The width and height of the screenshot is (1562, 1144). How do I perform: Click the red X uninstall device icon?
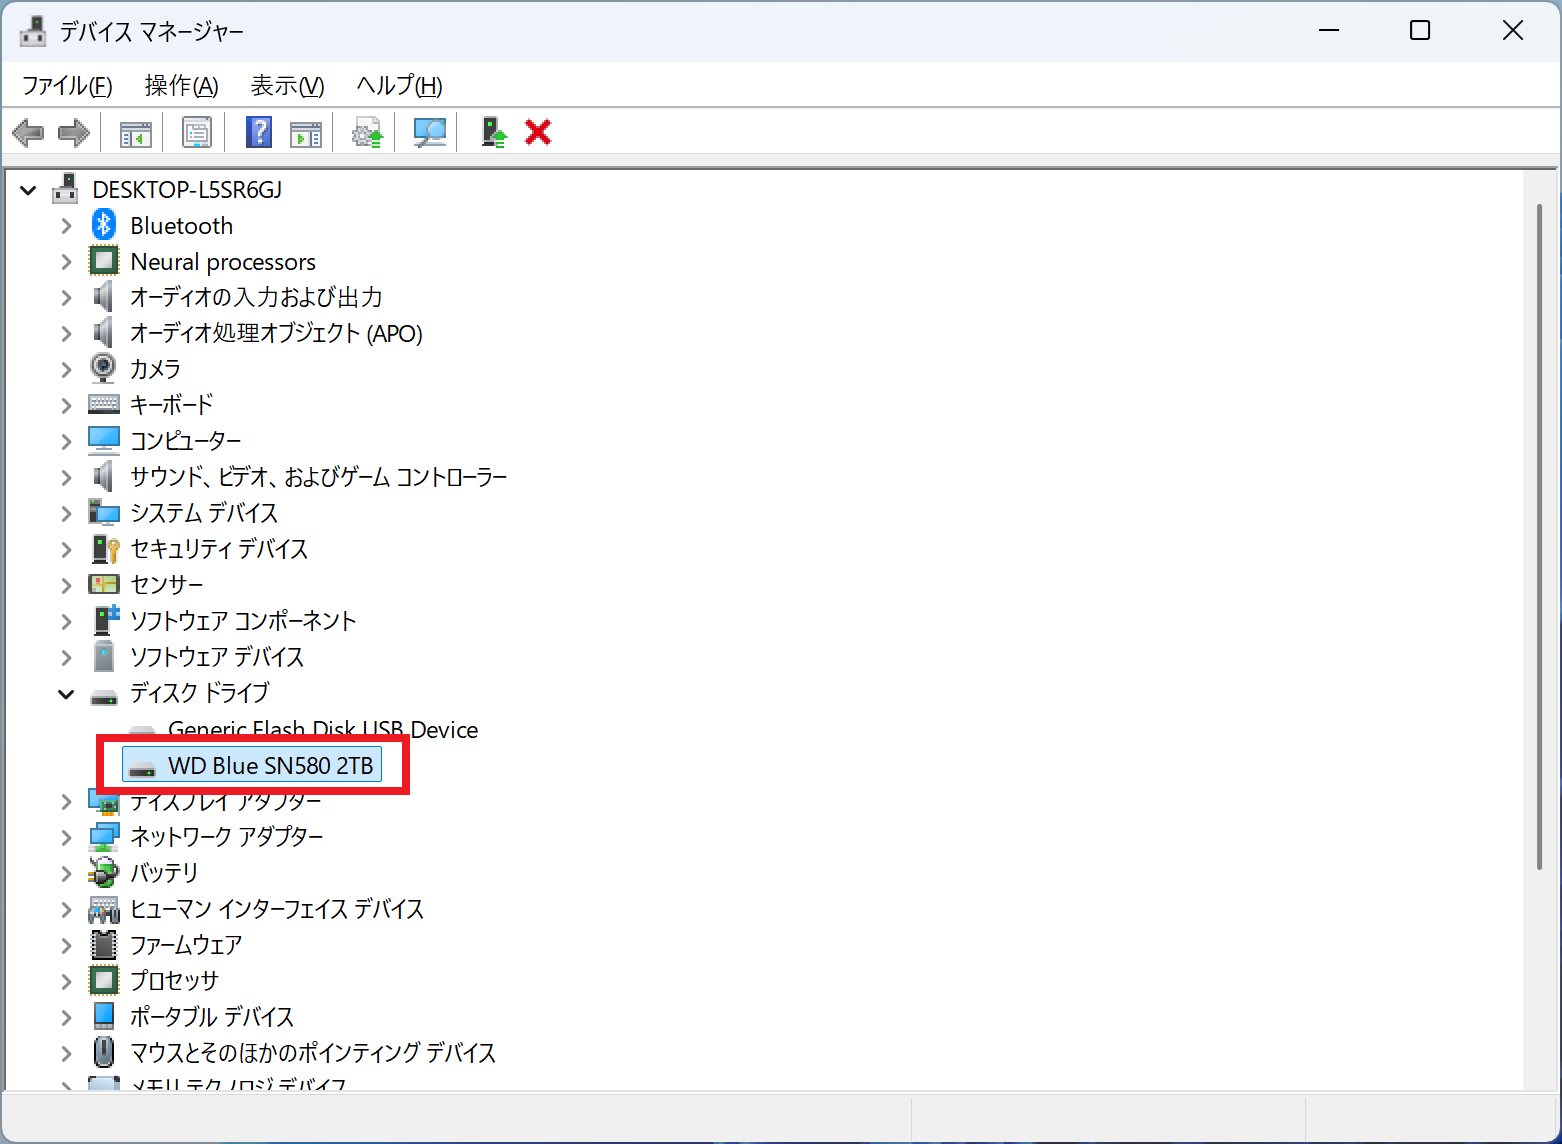point(538,132)
